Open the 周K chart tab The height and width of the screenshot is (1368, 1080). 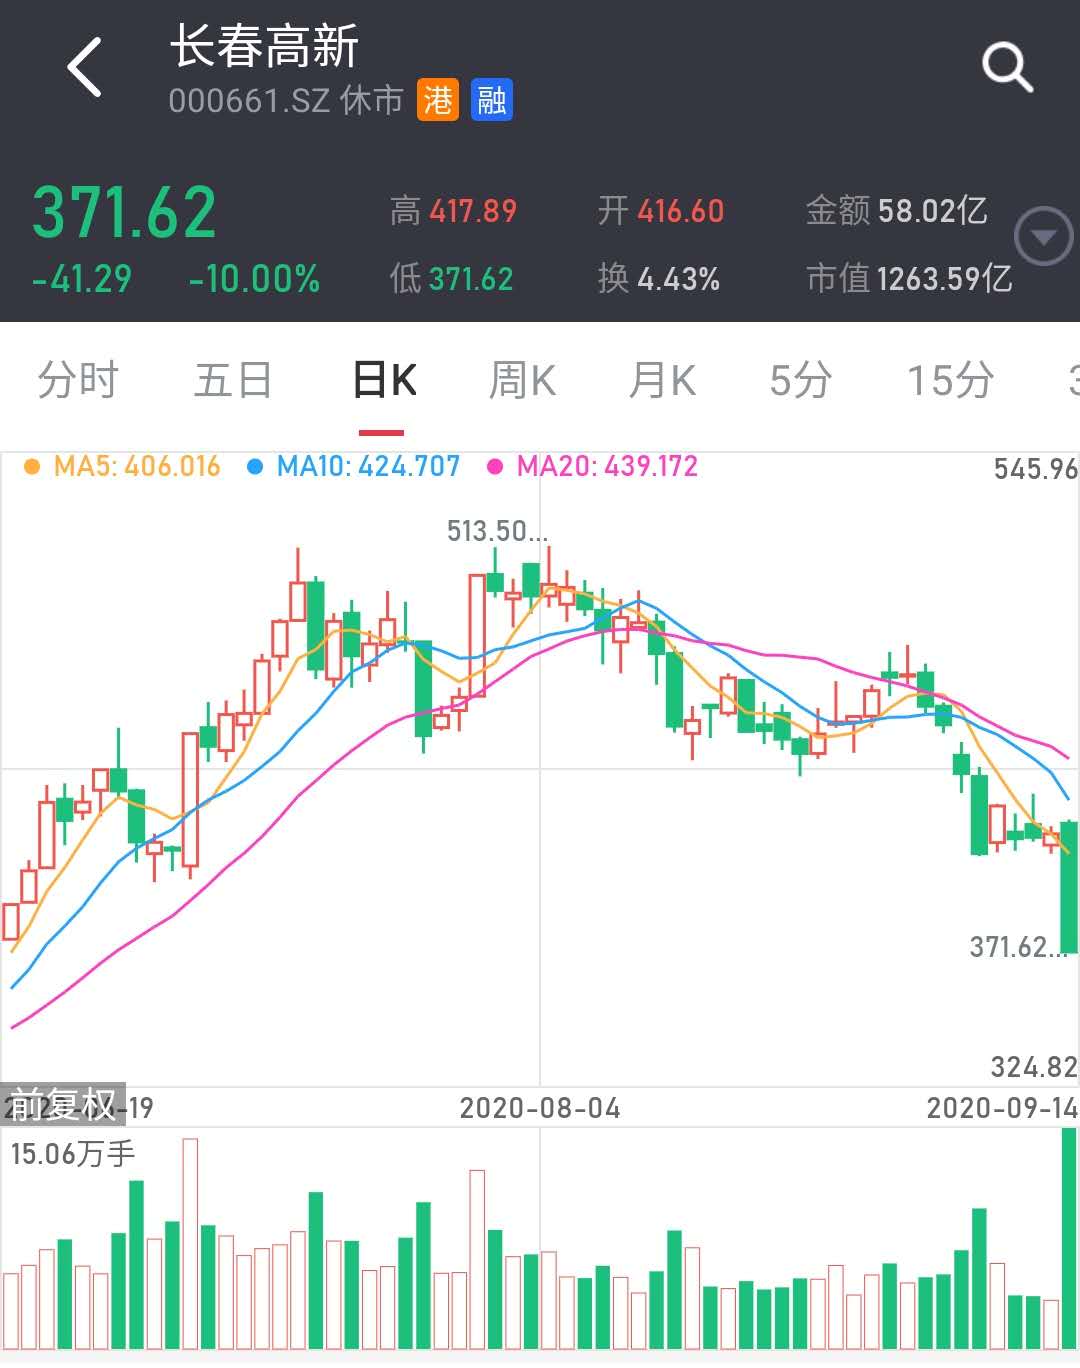point(522,381)
